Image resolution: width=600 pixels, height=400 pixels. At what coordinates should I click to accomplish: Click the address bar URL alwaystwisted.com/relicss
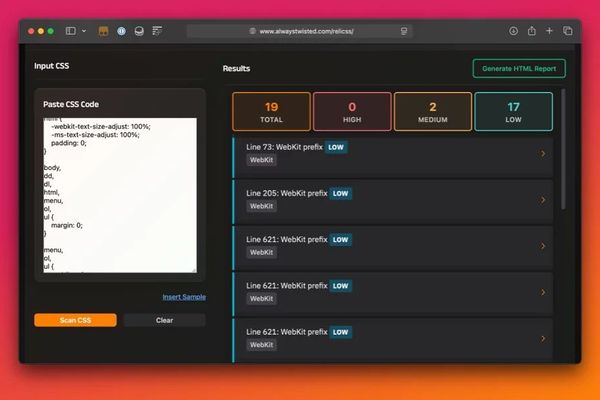click(307, 31)
